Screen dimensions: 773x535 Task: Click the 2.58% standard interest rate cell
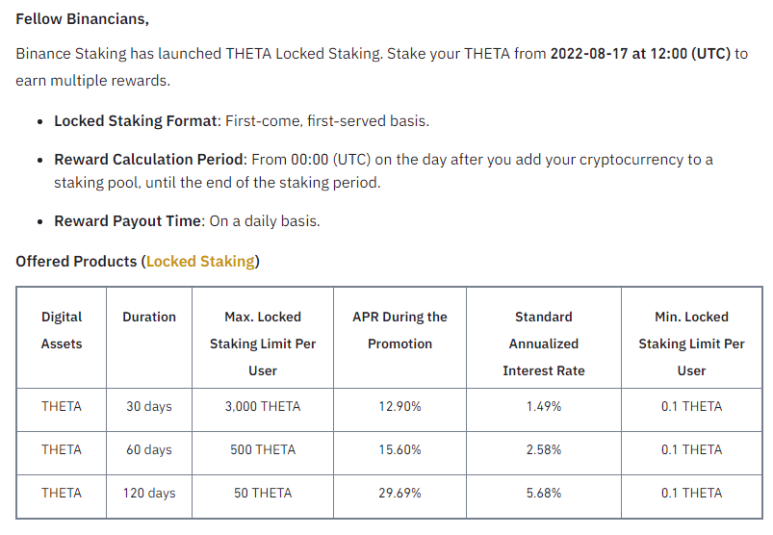tap(544, 450)
